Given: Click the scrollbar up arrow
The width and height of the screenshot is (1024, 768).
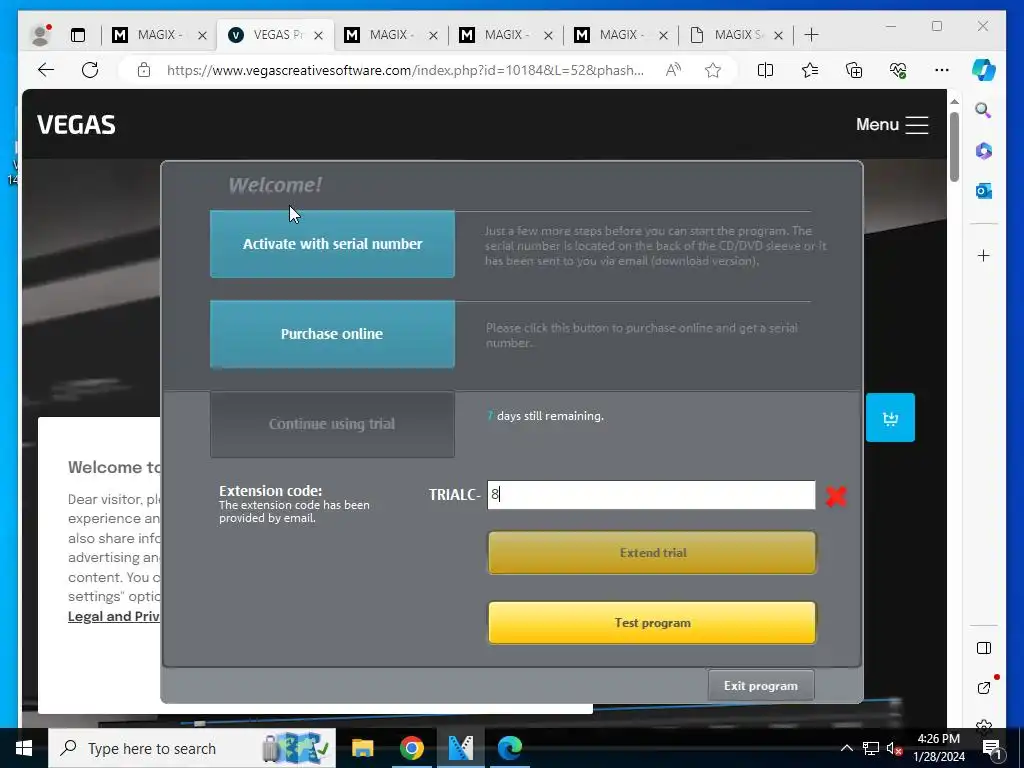Looking at the screenshot, I should coord(954,101).
